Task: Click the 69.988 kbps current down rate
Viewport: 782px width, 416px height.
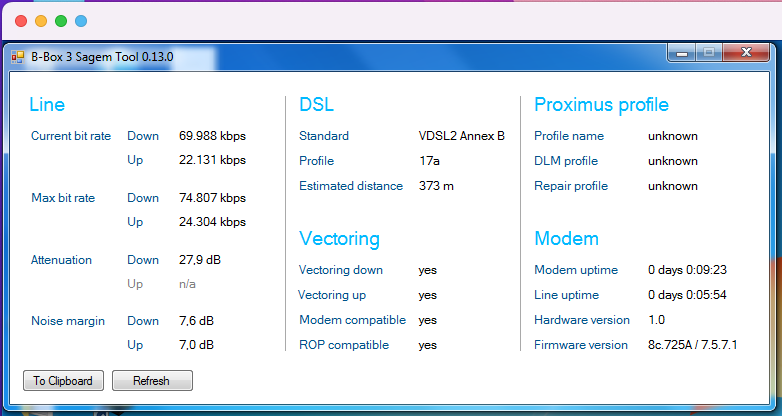Action: click(x=212, y=136)
